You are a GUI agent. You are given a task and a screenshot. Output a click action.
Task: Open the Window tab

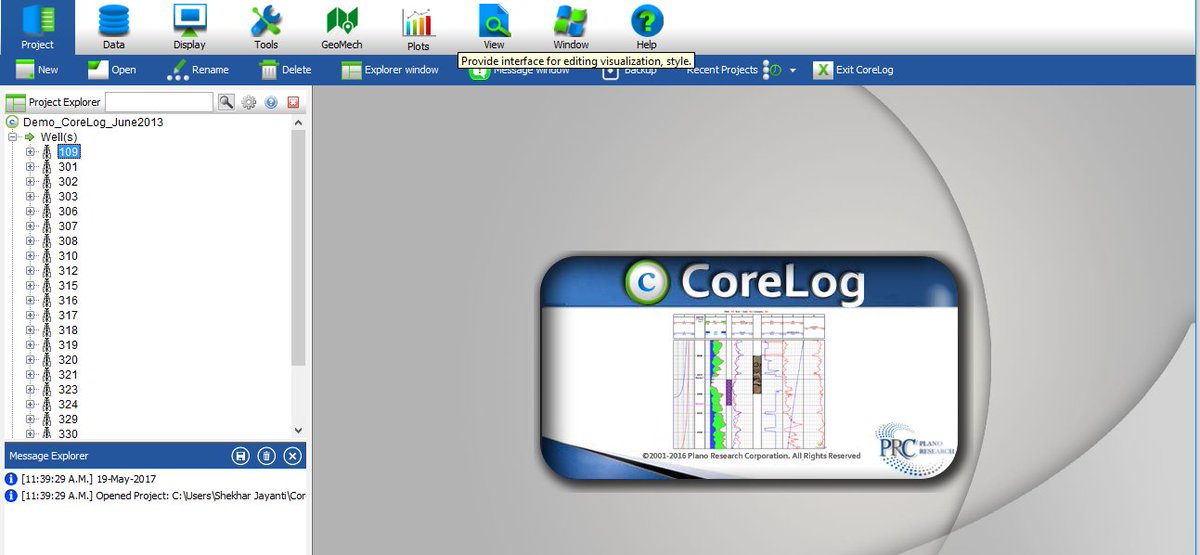[x=571, y=27]
